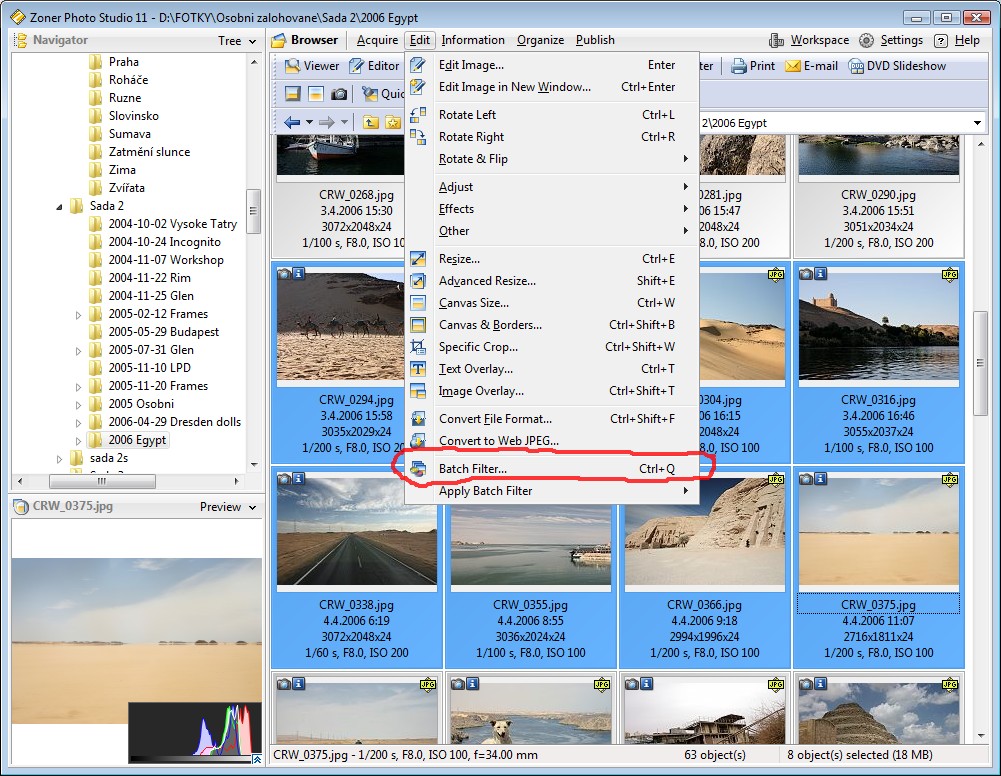Image resolution: width=1001 pixels, height=776 pixels.
Task: Open the Organize menu
Action: pos(540,40)
